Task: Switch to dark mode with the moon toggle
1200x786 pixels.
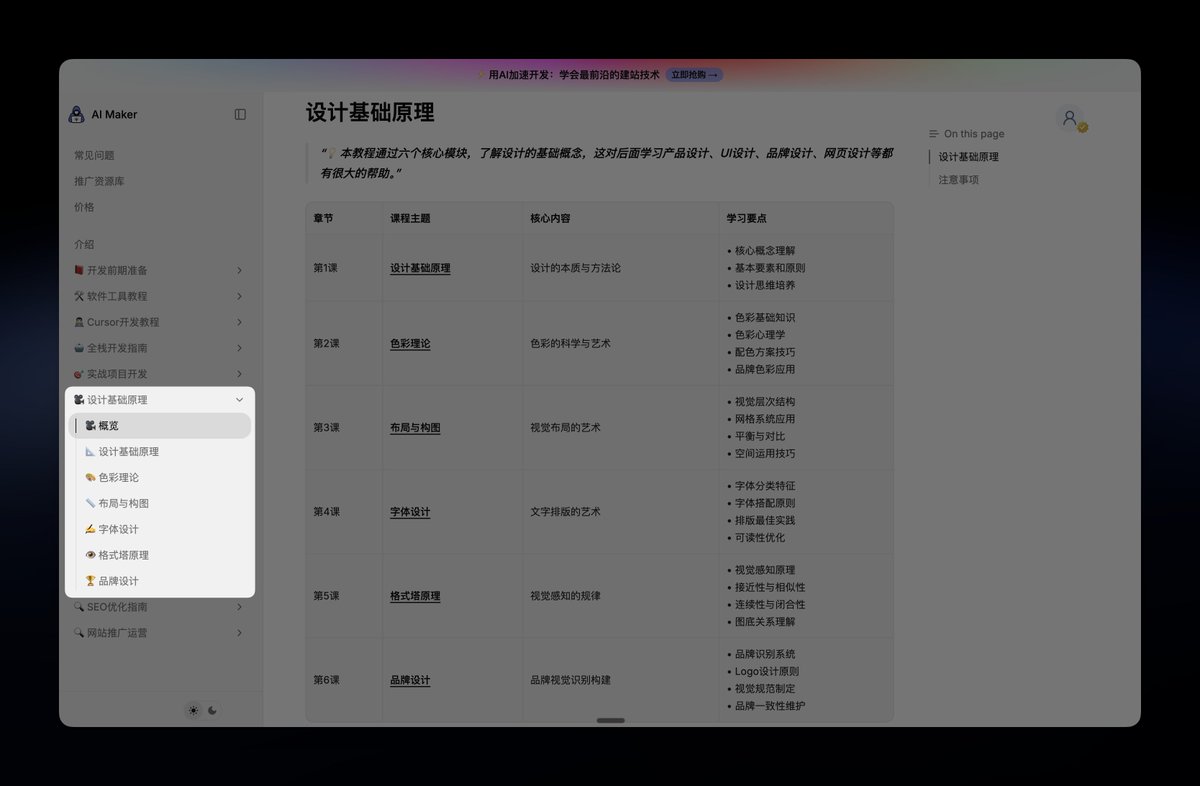Action: (x=211, y=711)
